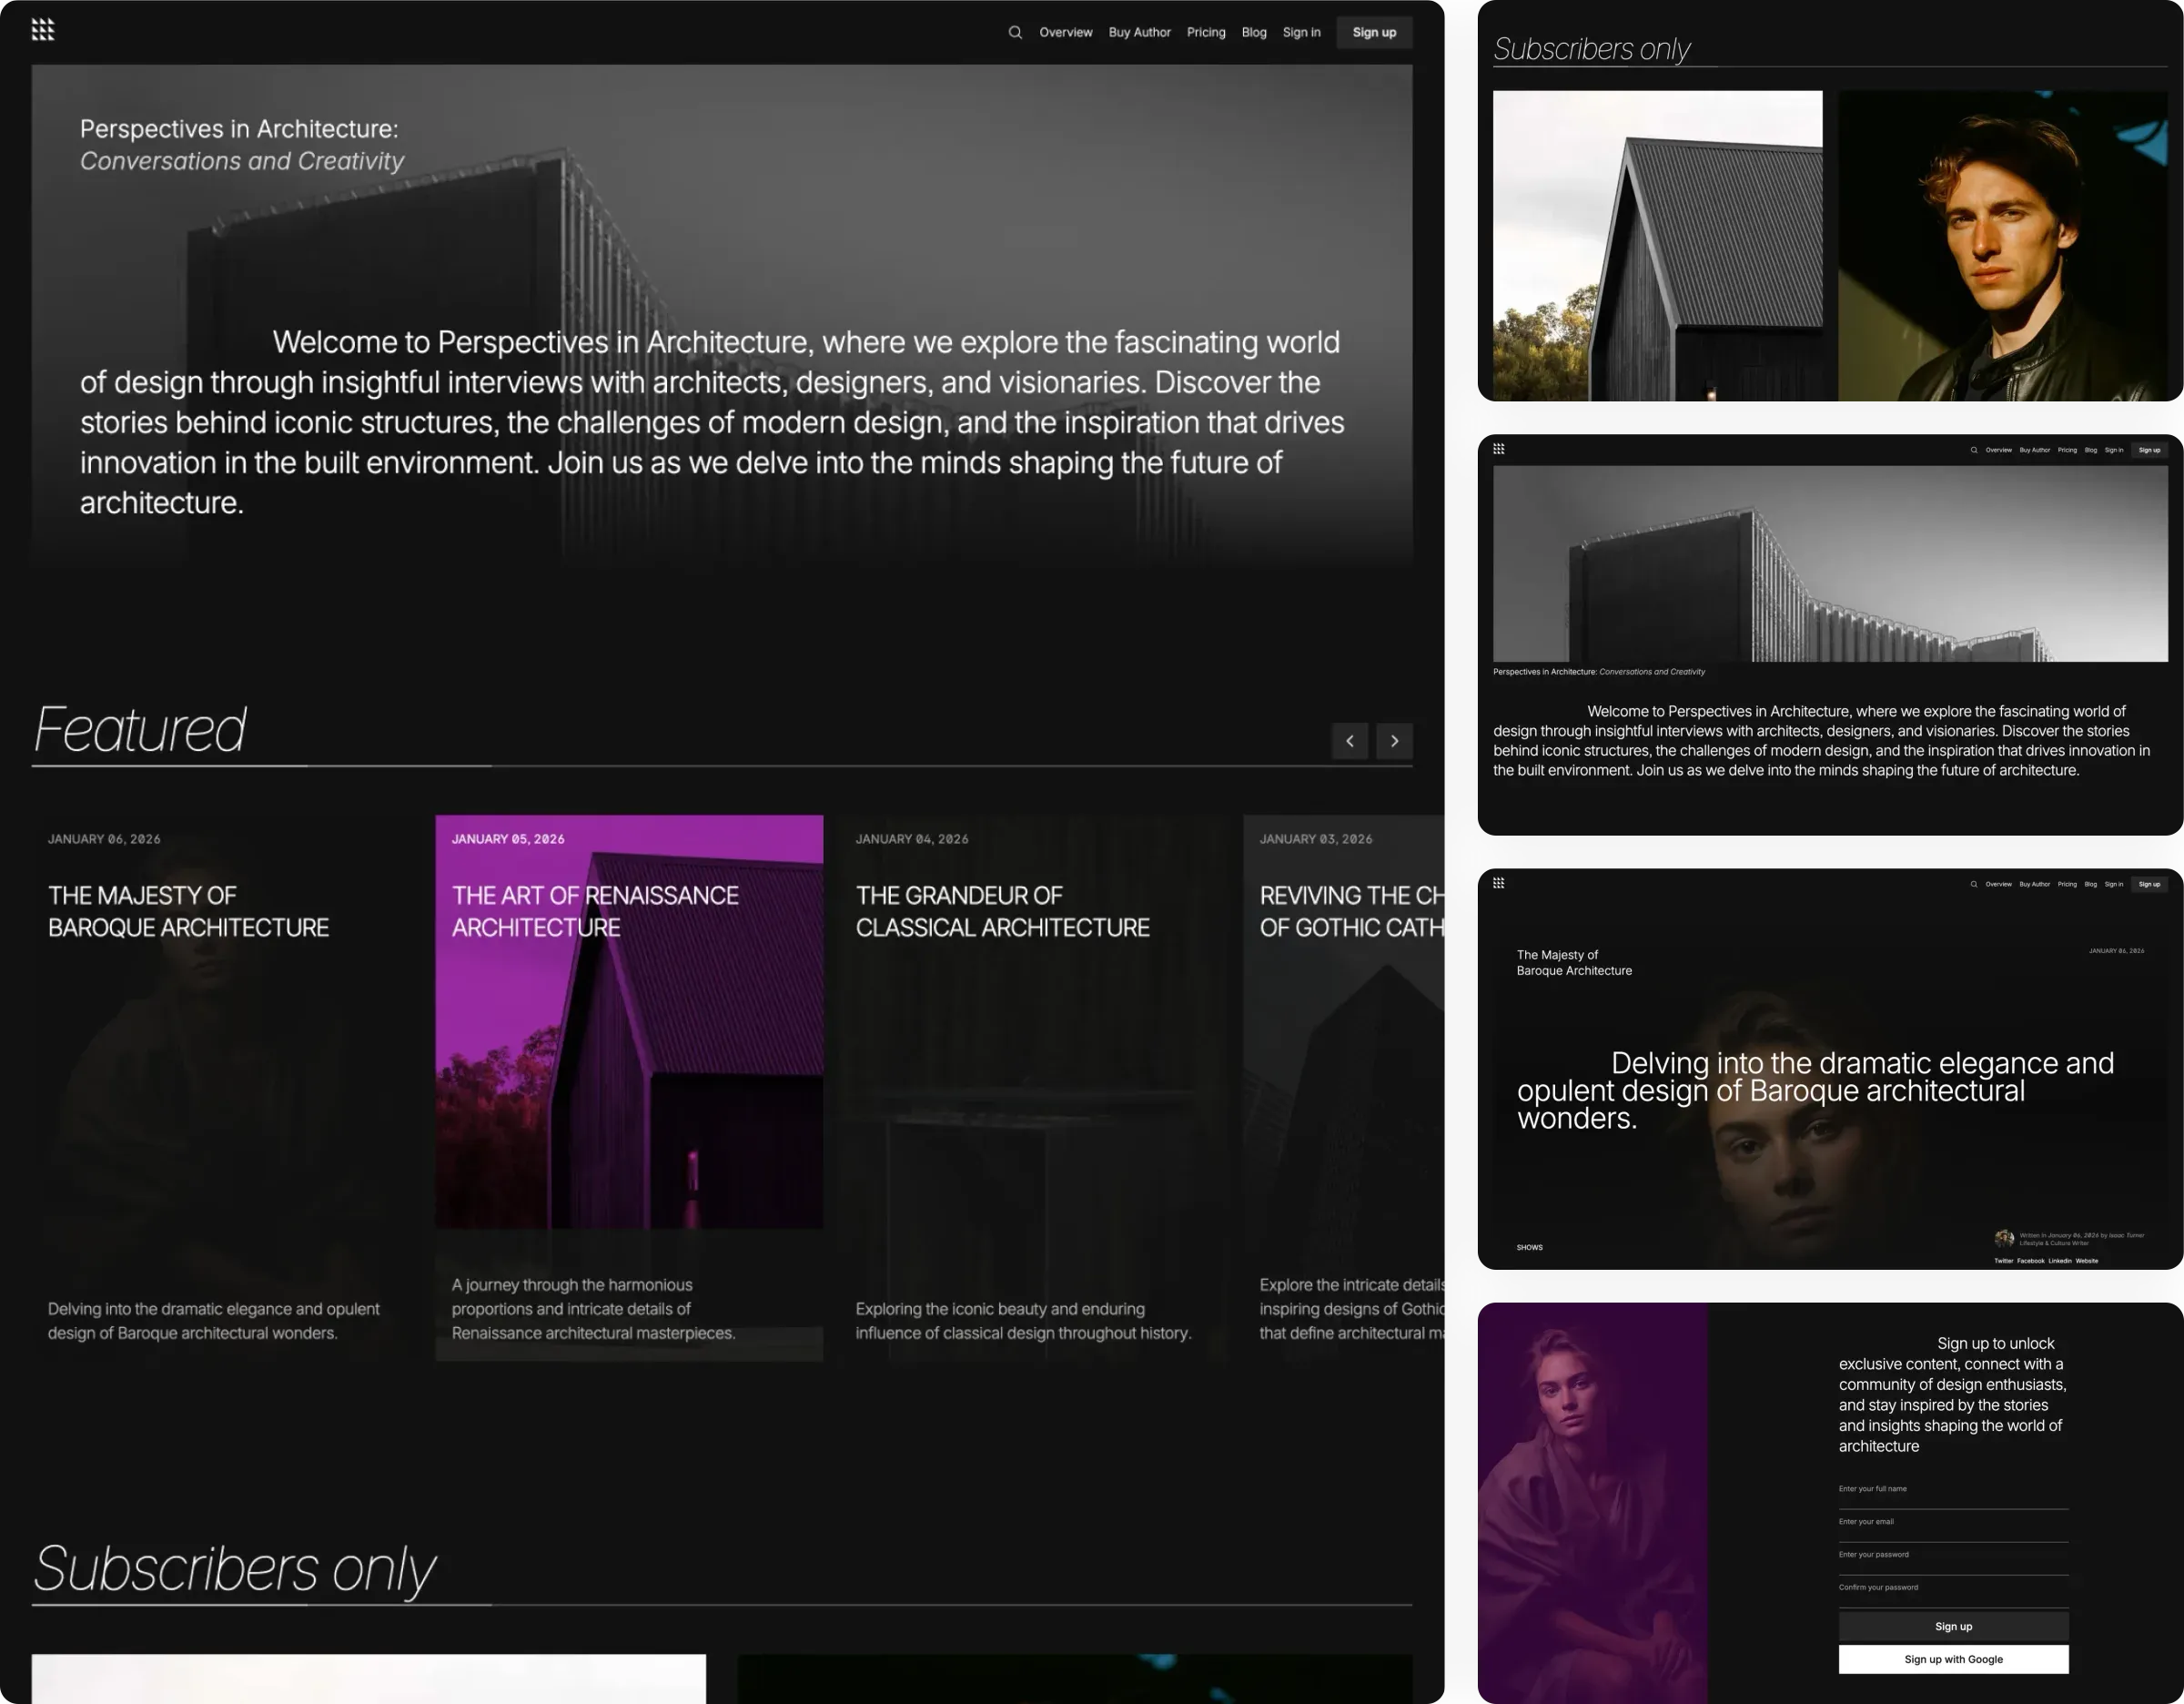This screenshot has height=1704, width=2184.
Task: Go to Pricing in the main page navbar
Action: tap(1206, 32)
